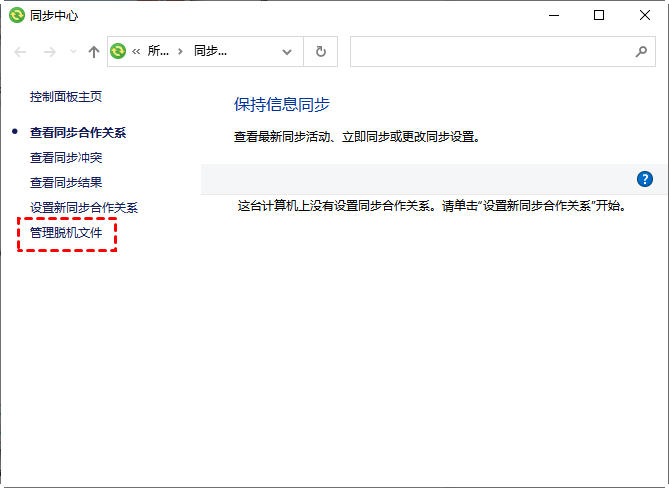Click 设置新同步合作关系 link
669x488 pixels.
point(84,208)
